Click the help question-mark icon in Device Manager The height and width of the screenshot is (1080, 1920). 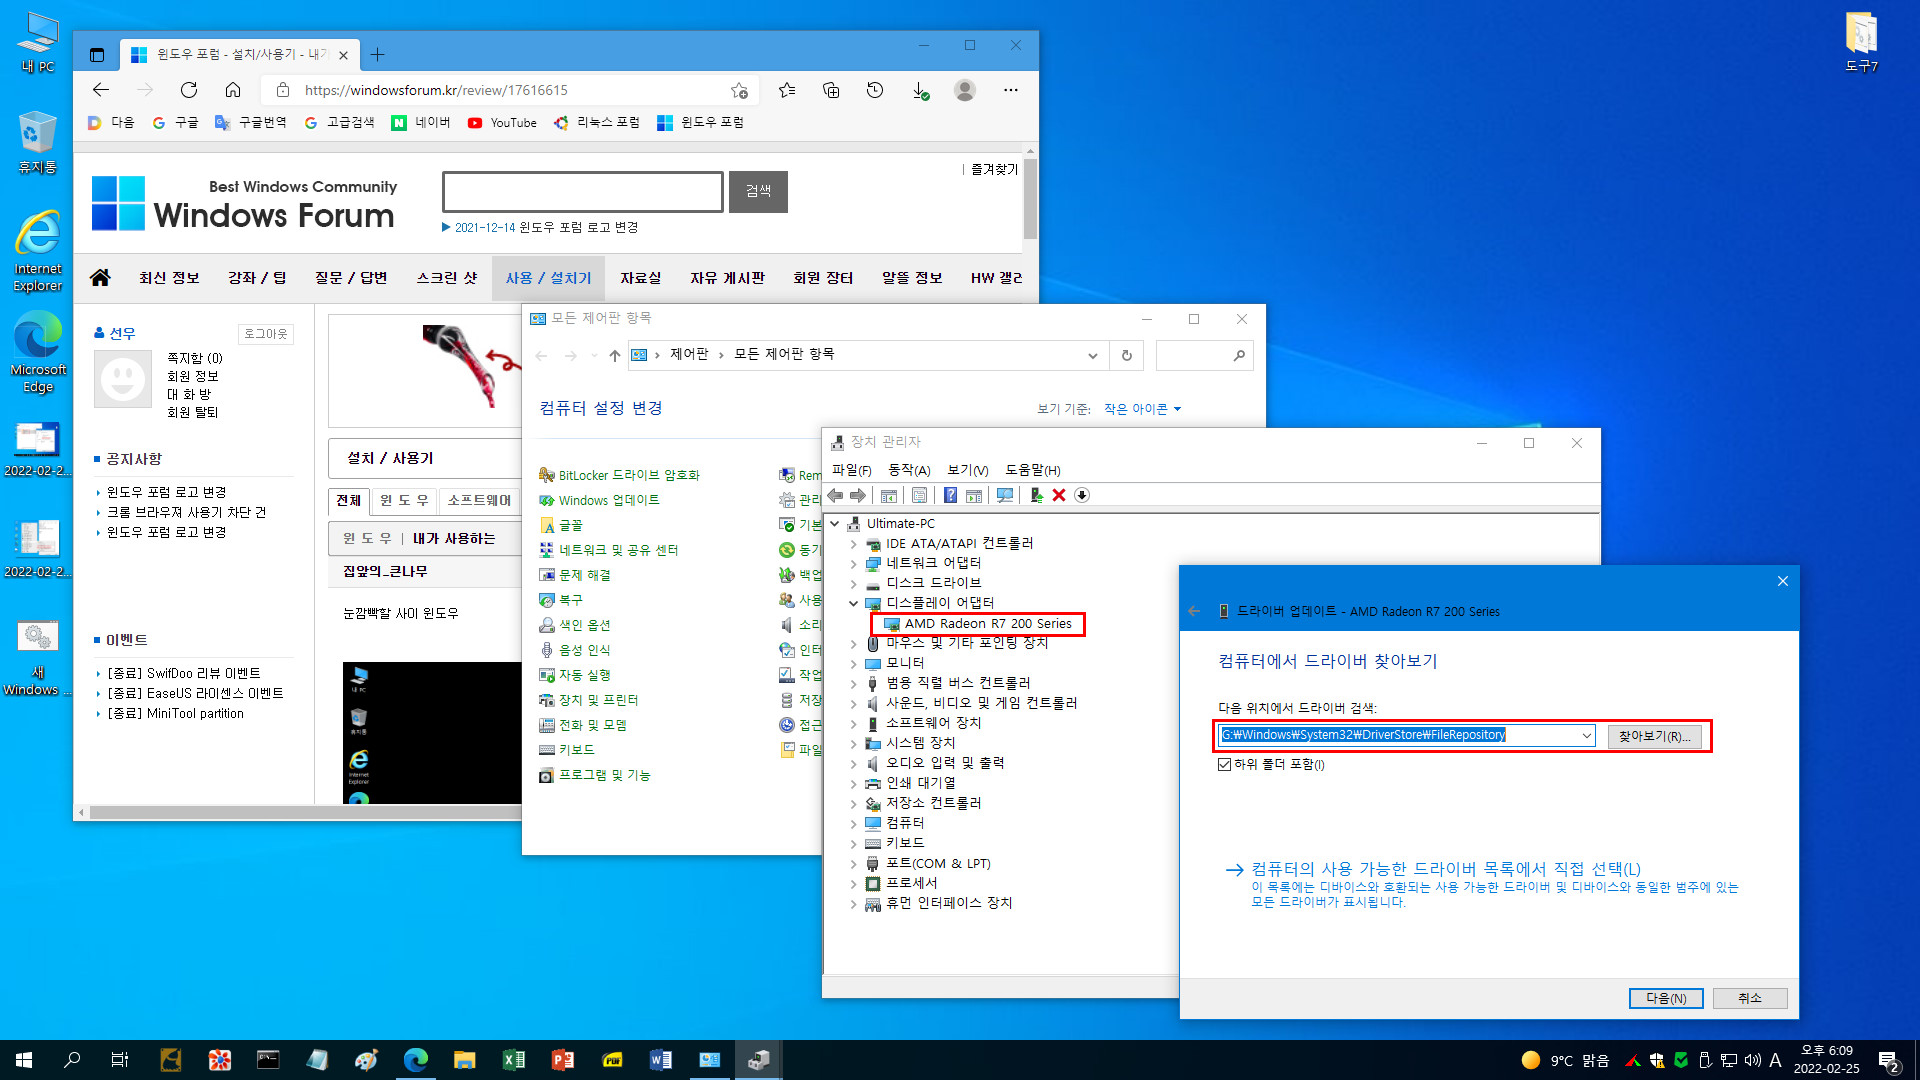click(950, 495)
